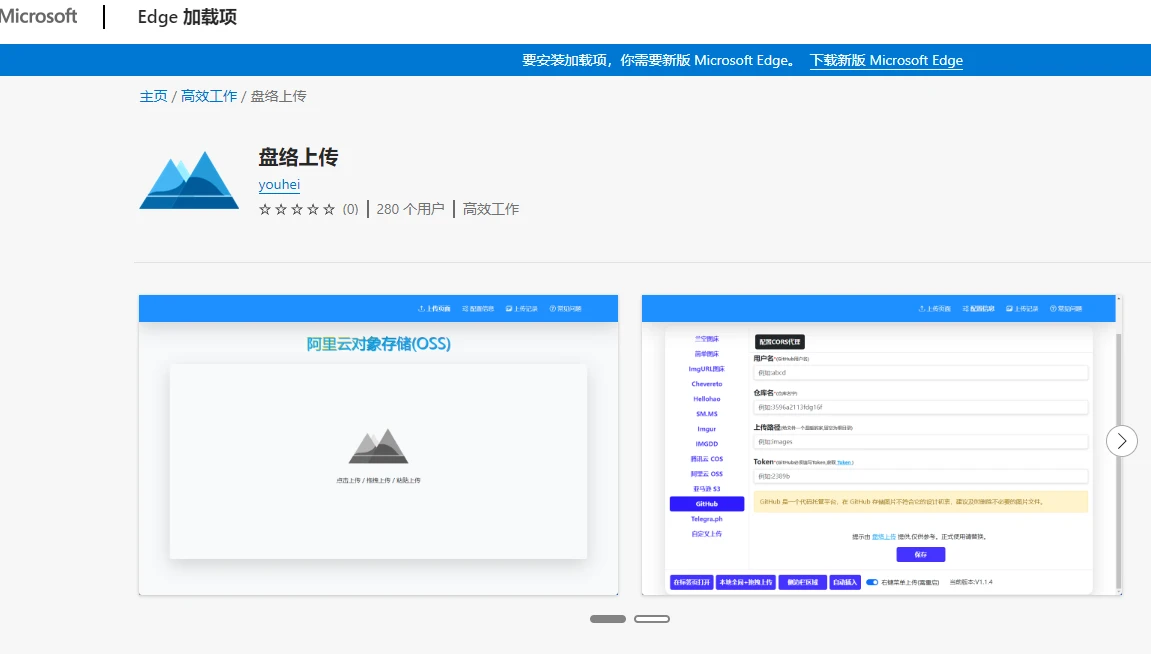Image resolution: width=1151 pixels, height=654 pixels.
Task: Click the 下载新版 Microsoft Edge link
Action: 886,60
